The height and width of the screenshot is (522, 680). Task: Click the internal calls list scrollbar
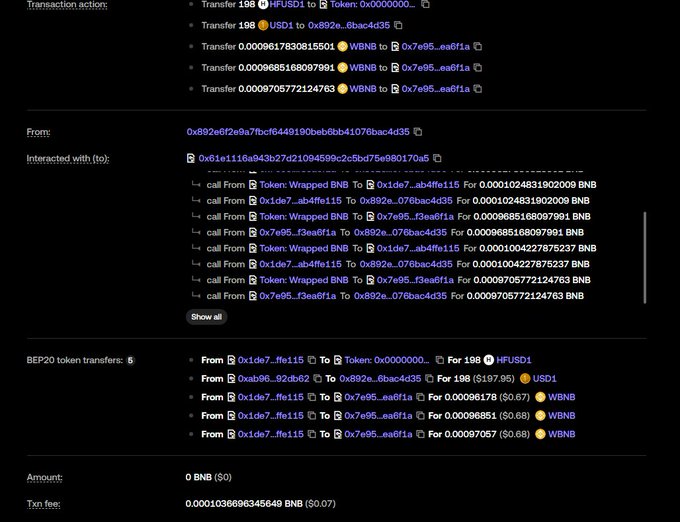click(645, 258)
